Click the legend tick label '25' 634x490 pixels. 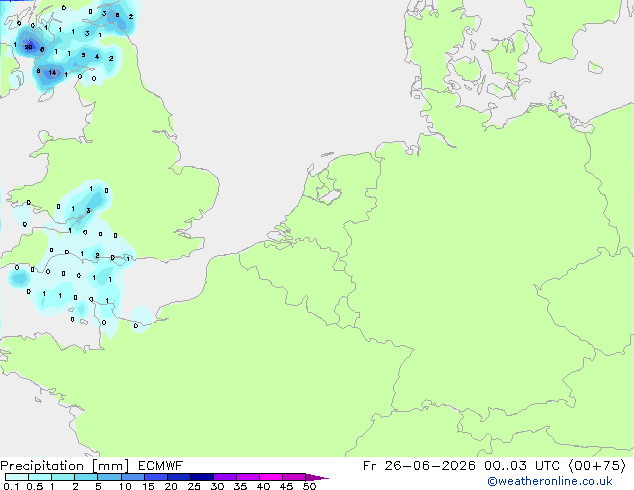[194, 486]
